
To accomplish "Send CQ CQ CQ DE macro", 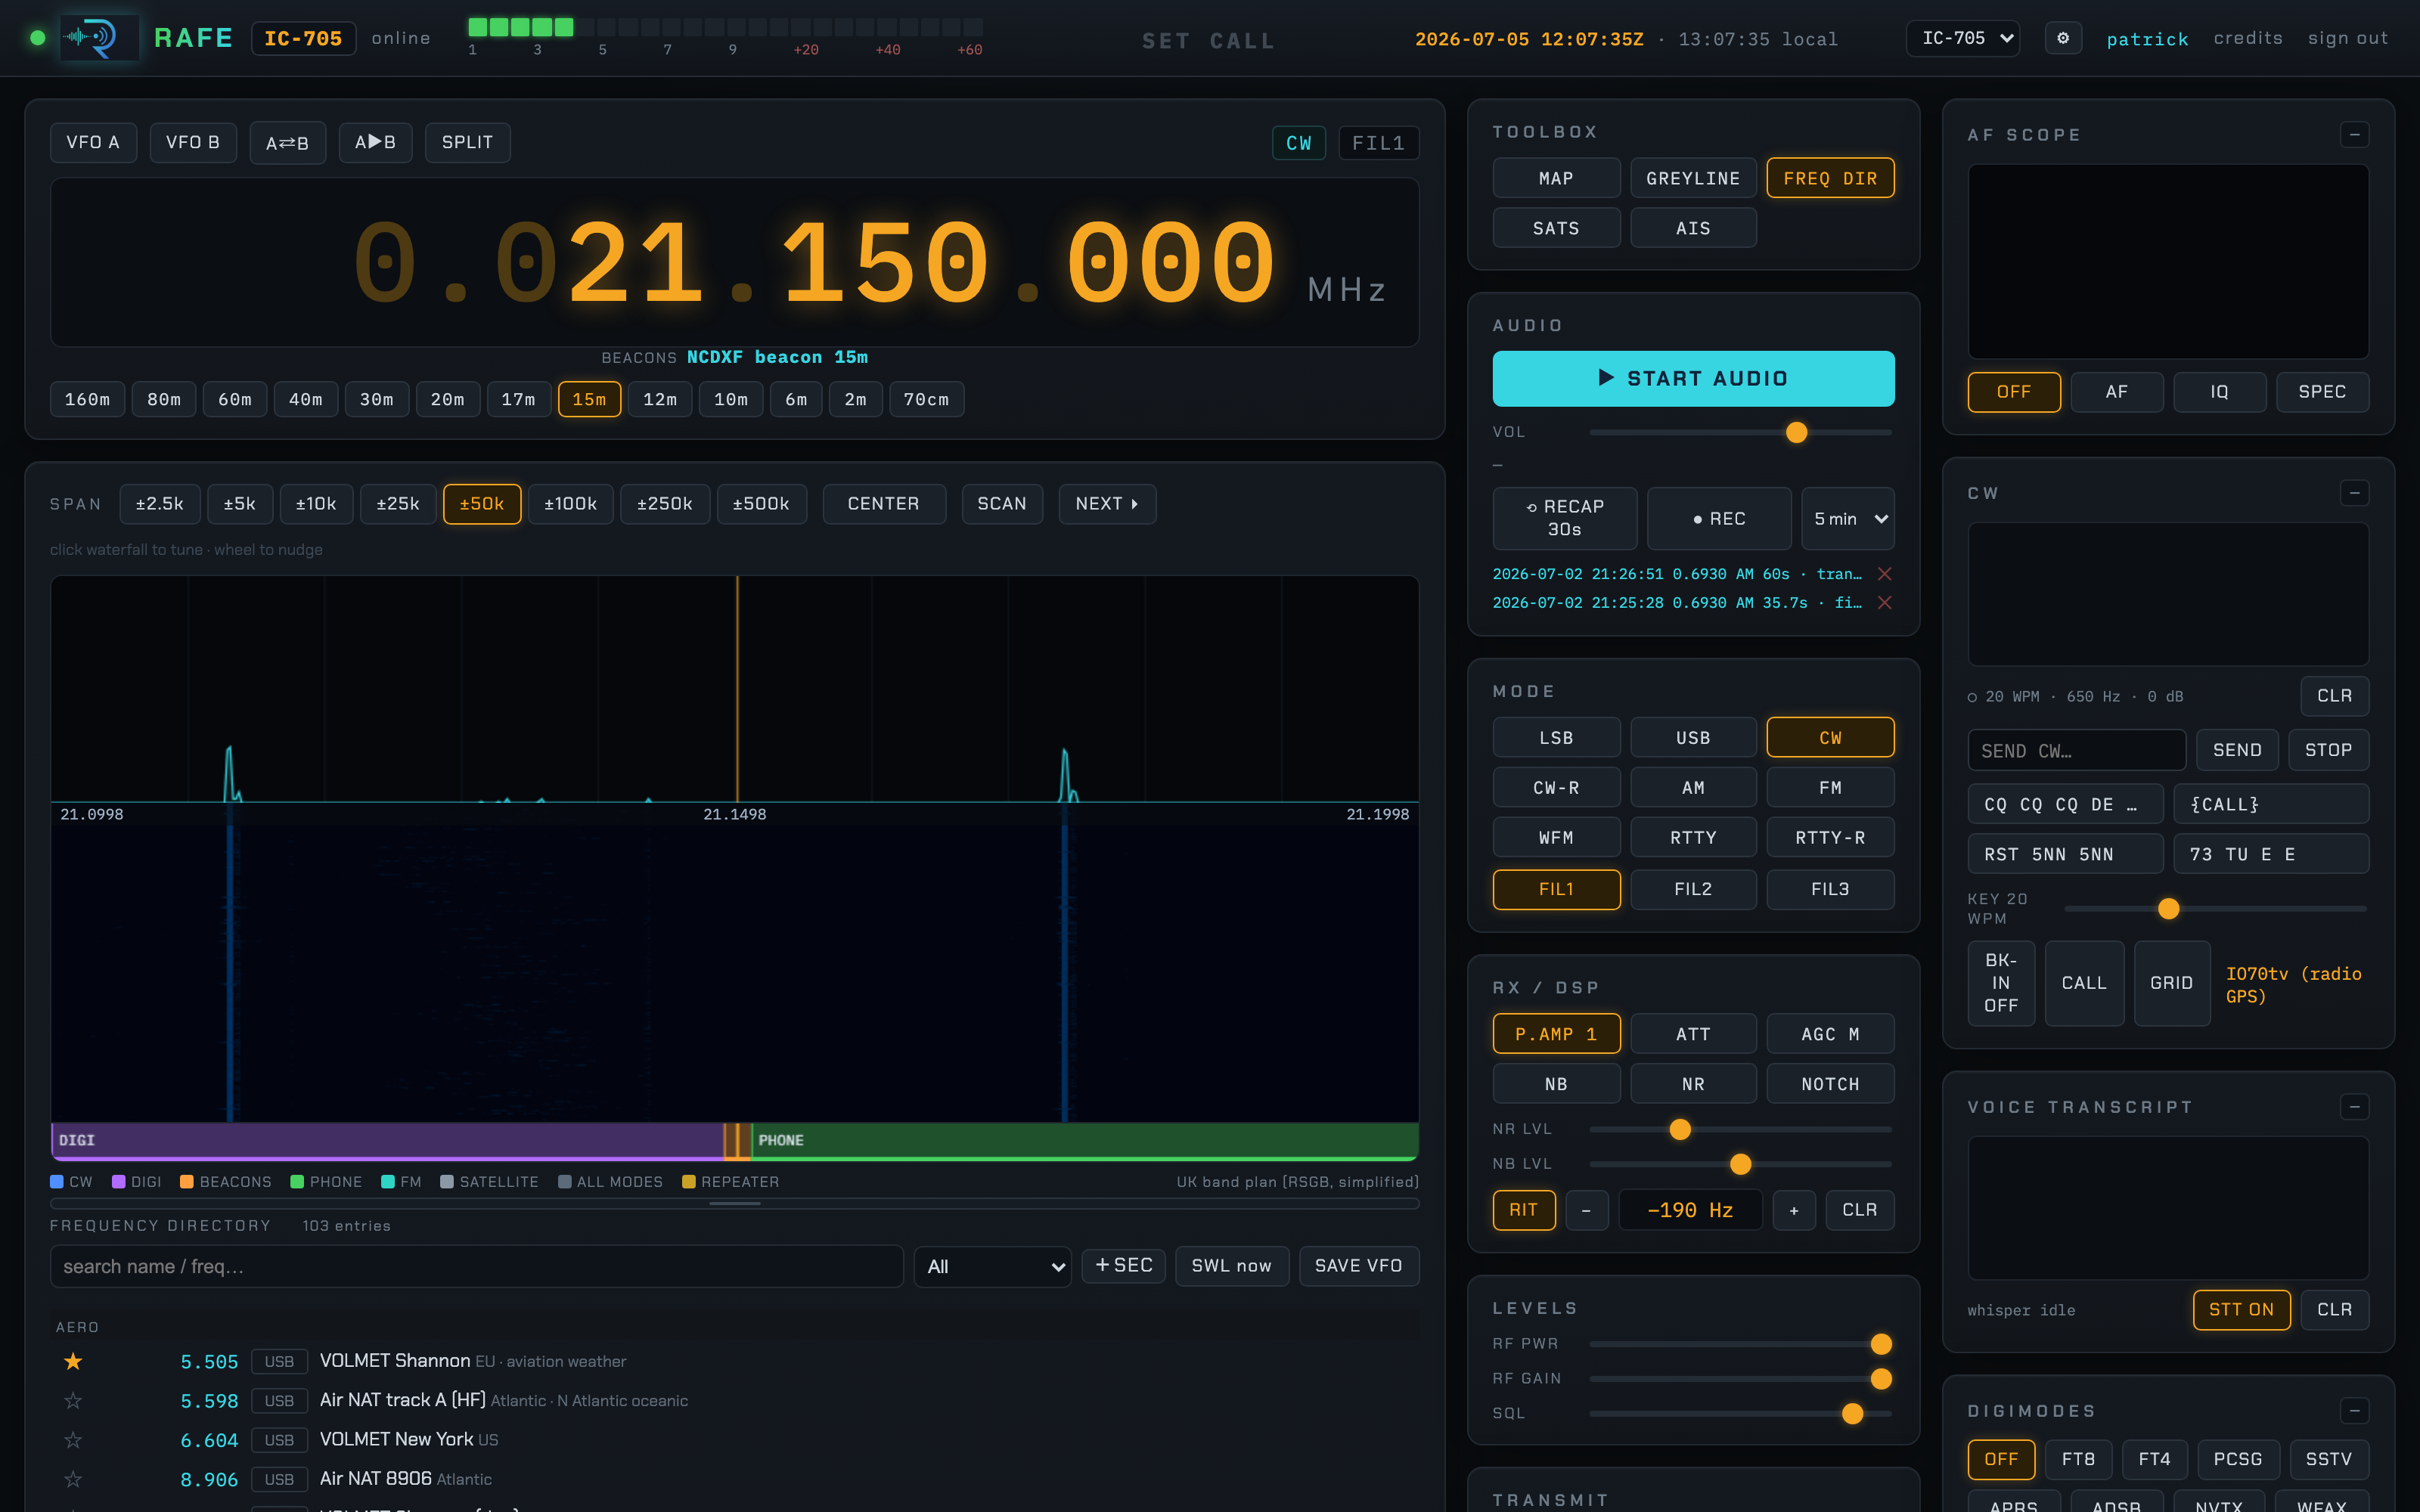I will pos(2065,804).
